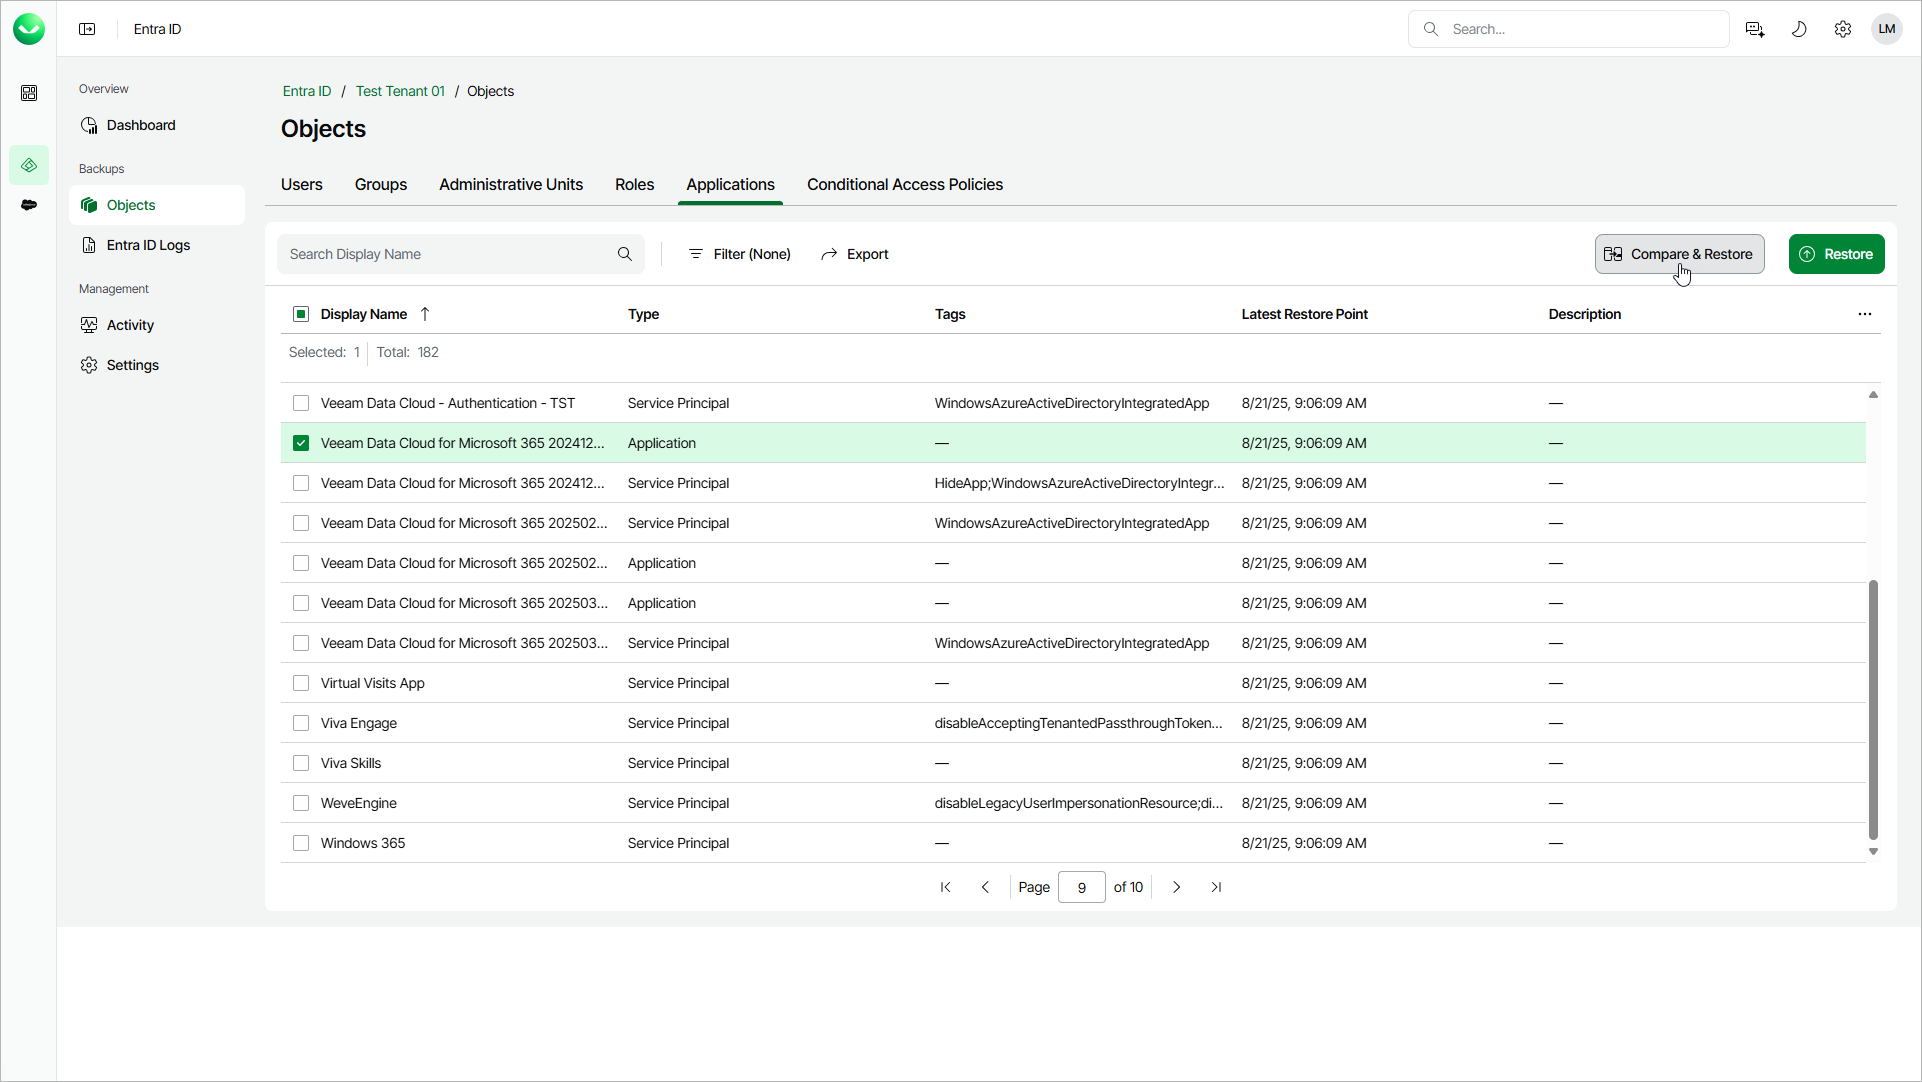Image resolution: width=1922 pixels, height=1082 pixels.
Task: Click the table vertical scrollbar thumb
Action: [x=1873, y=710]
